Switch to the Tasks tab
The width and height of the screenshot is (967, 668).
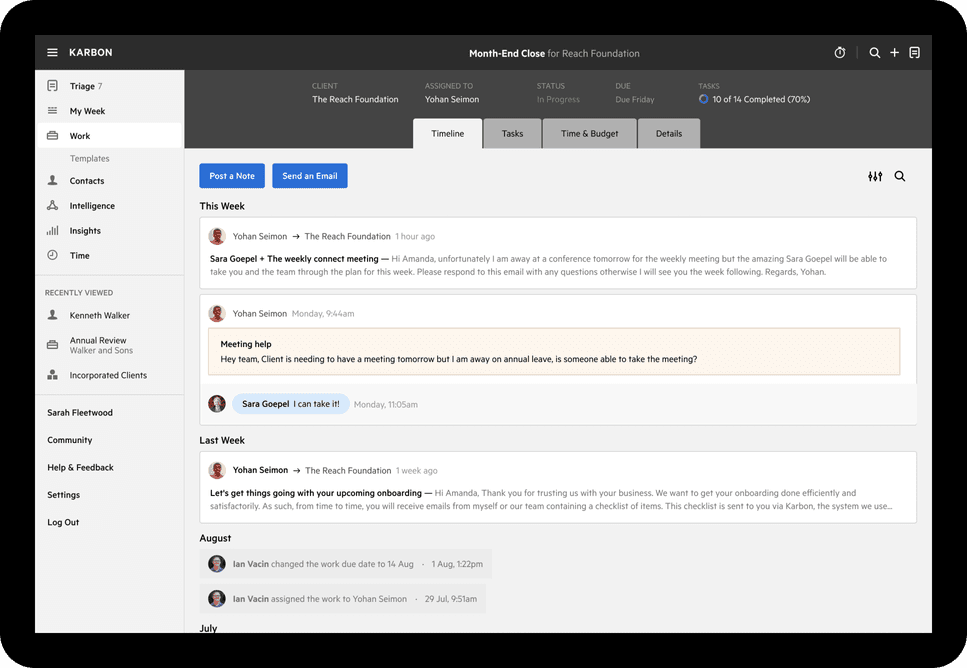512,133
